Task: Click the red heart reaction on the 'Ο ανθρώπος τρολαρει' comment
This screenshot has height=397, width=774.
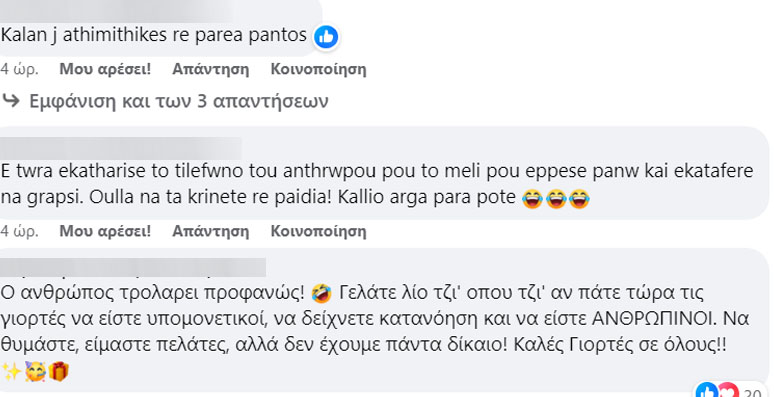Action: pyautogui.click(x=728, y=392)
